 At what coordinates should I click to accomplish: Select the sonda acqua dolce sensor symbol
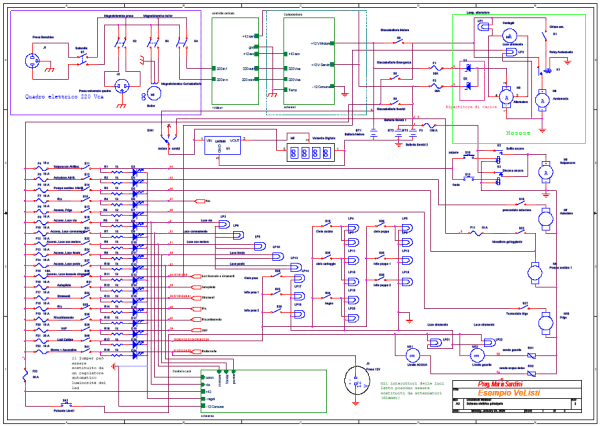point(531,373)
